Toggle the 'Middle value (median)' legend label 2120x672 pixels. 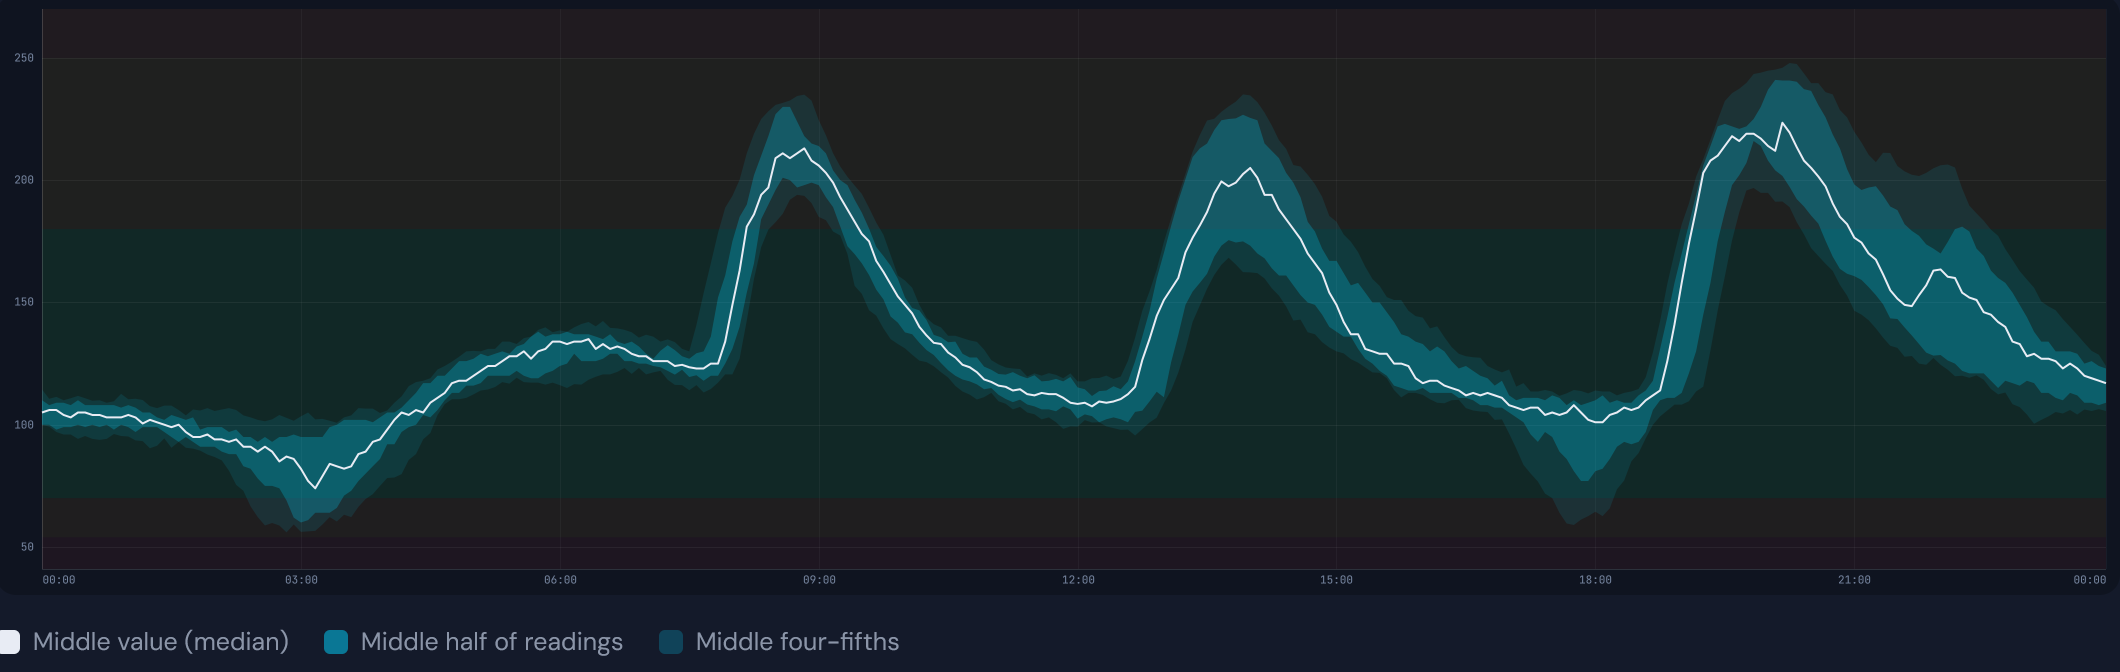[161, 642]
